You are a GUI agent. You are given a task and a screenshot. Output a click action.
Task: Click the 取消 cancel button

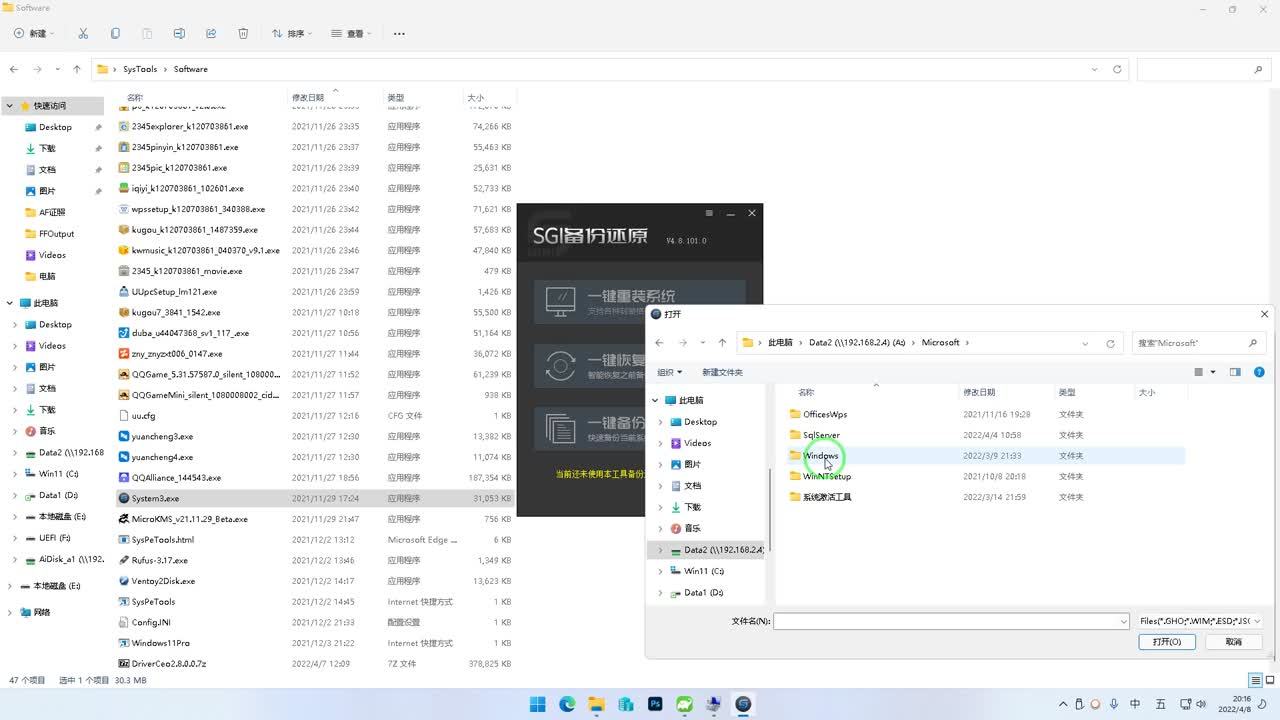pyautogui.click(x=1233, y=642)
